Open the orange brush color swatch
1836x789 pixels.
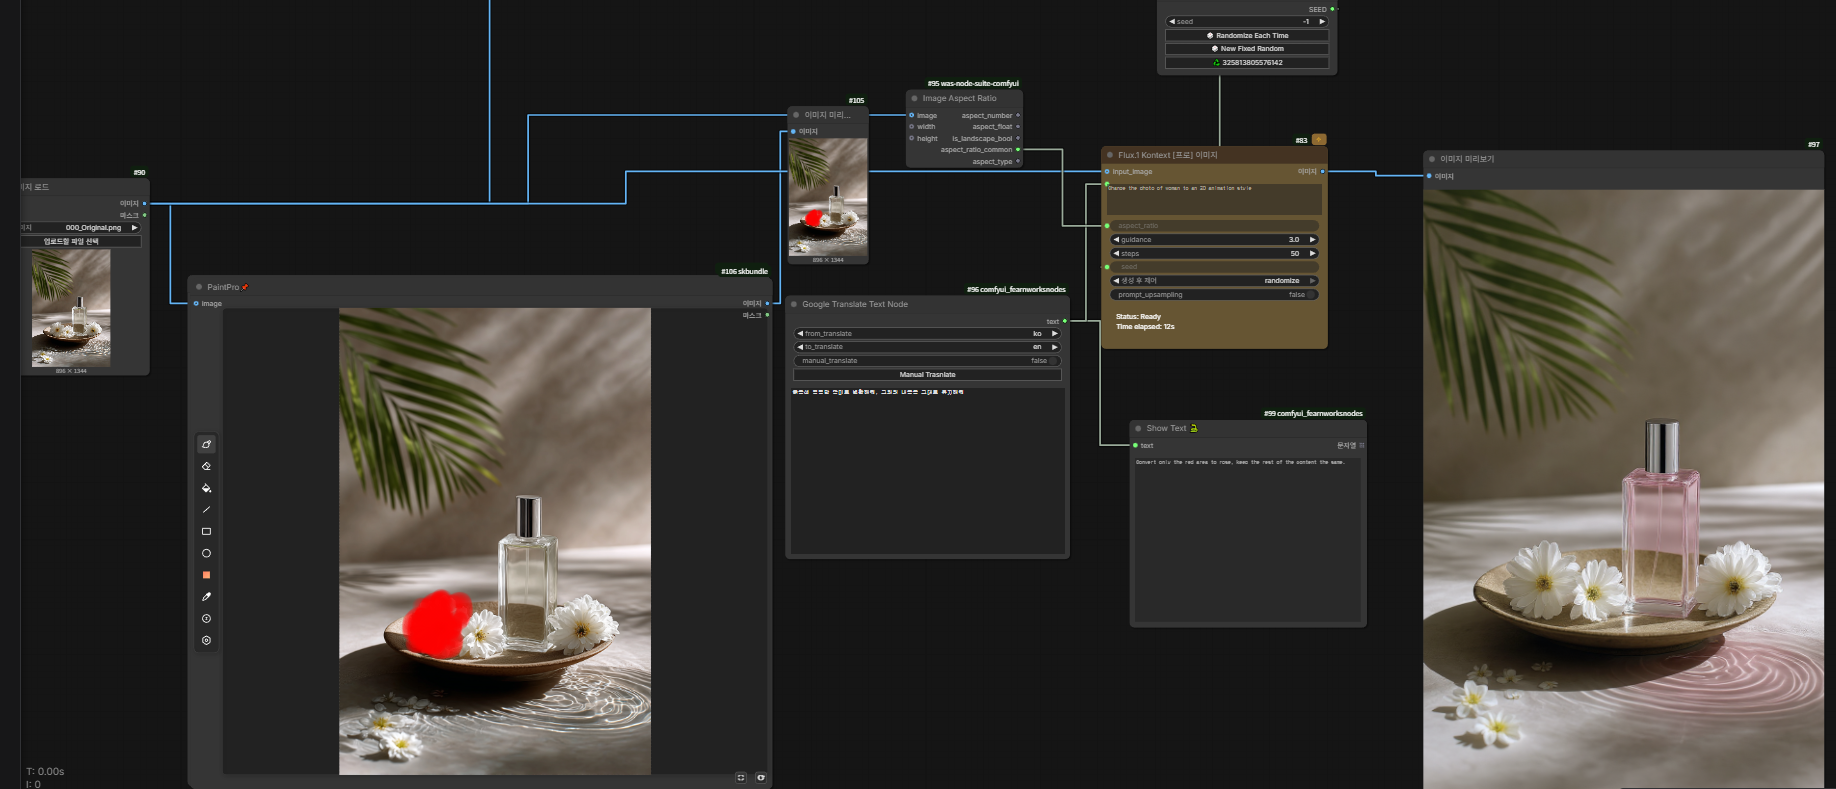coord(206,575)
